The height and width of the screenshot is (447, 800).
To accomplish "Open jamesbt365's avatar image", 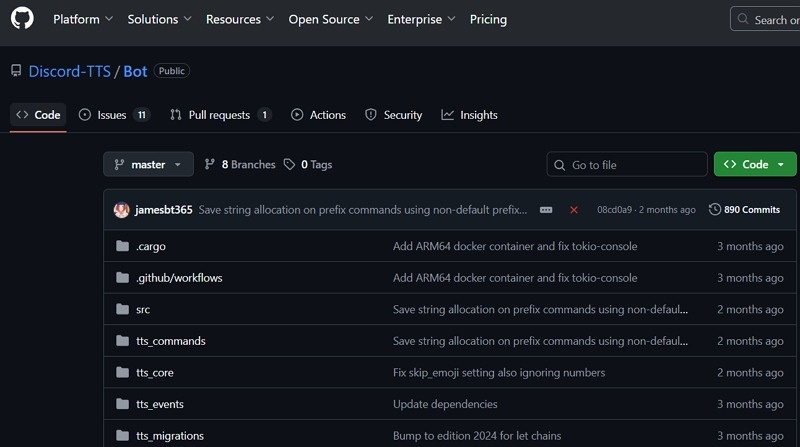I will 121,210.
